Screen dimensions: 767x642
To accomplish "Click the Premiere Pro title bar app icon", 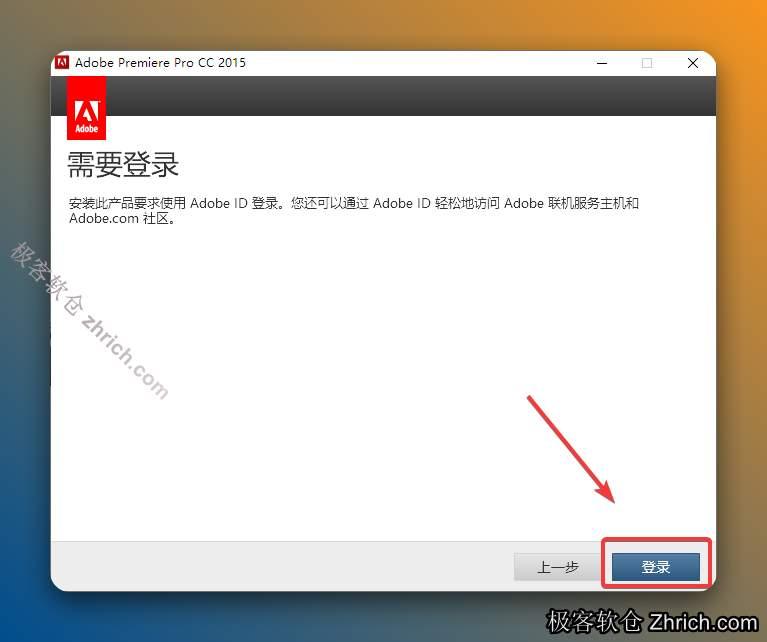I will click(62, 63).
